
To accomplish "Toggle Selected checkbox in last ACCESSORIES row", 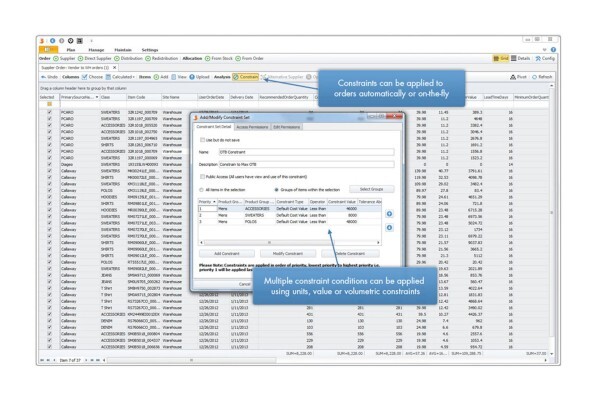I will (49, 347).
